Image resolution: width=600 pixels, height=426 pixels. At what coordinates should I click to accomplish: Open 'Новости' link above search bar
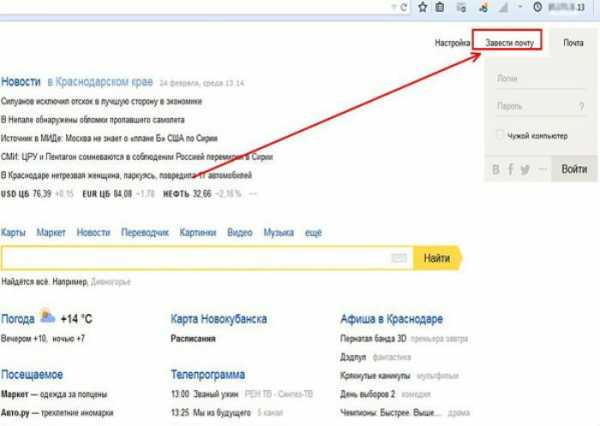point(93,233)
